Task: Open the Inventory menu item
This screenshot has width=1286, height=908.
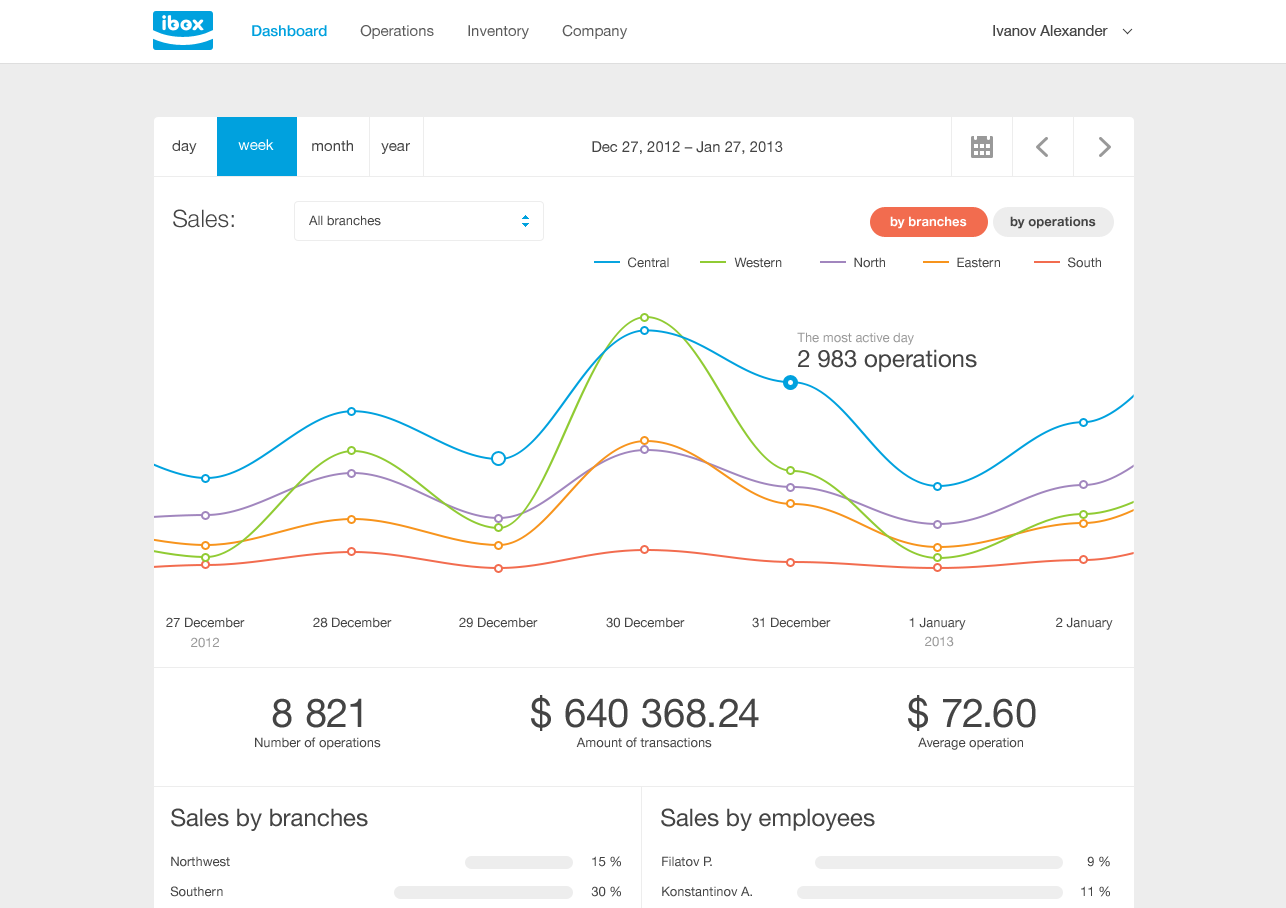Action: [x=498, y=31]
